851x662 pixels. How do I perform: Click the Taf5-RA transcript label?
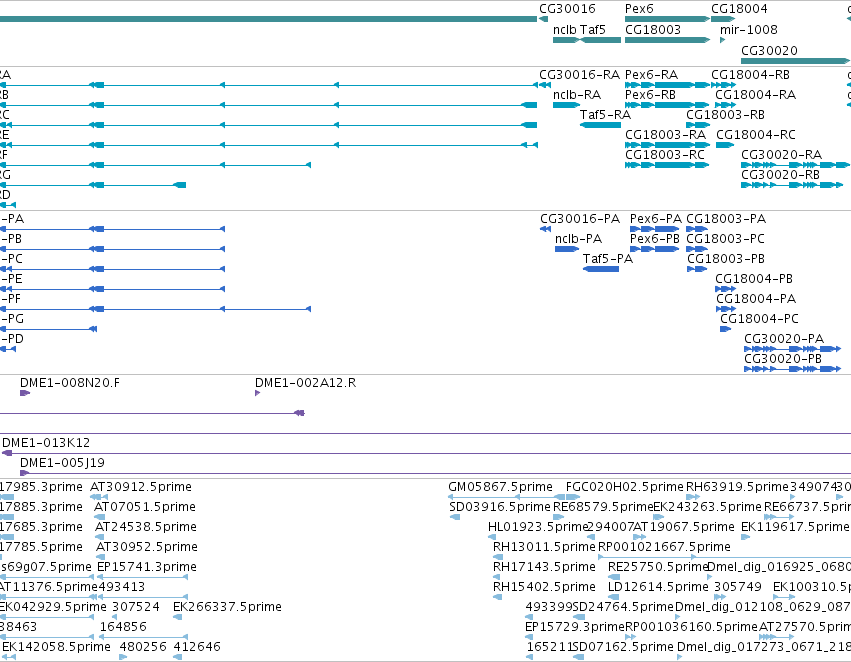point(605,115)
